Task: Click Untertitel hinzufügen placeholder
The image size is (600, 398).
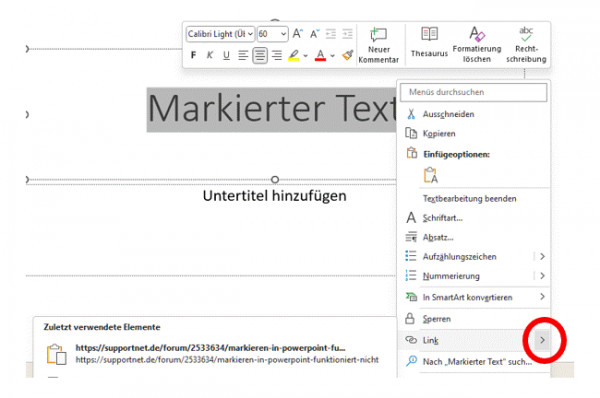Action: click(274, 196)
